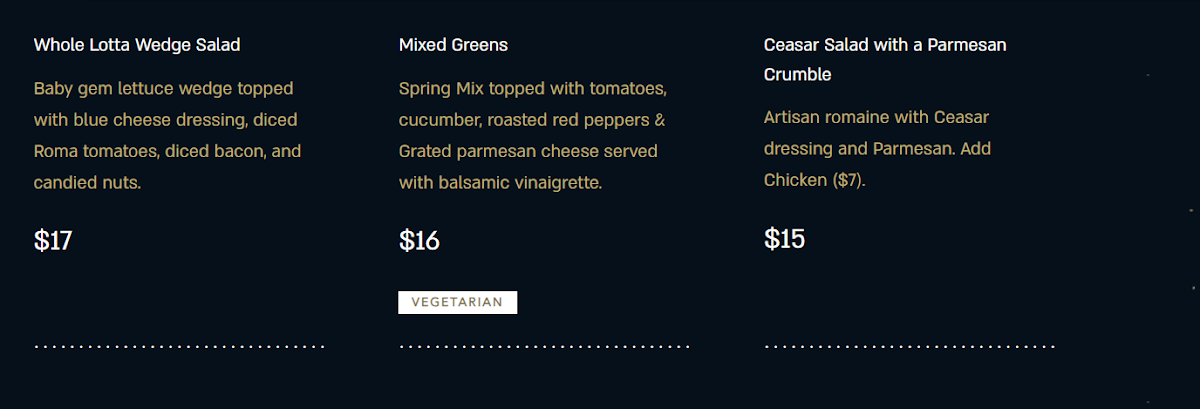Viewport: 1200px width, 409px height.
Task: Click dotted divider below Ceasar Salad
Action: pyautogui.click(x=910, y=347)
